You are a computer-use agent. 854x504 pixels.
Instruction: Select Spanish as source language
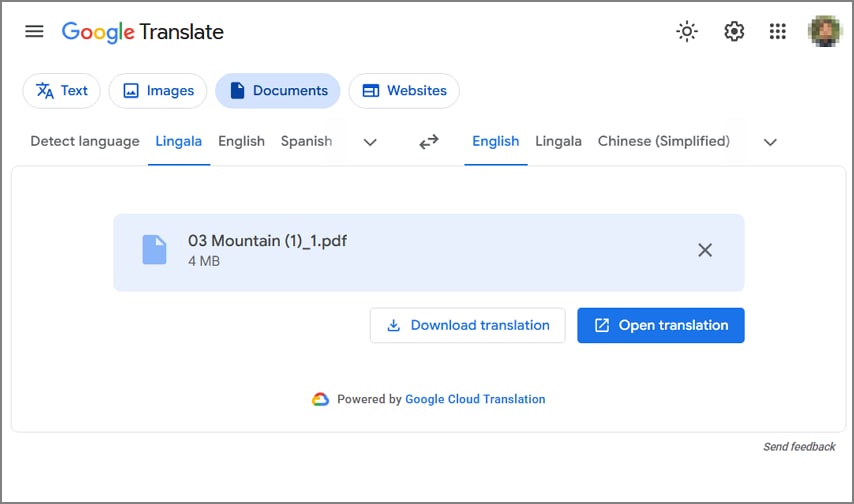tap(306, 142)
